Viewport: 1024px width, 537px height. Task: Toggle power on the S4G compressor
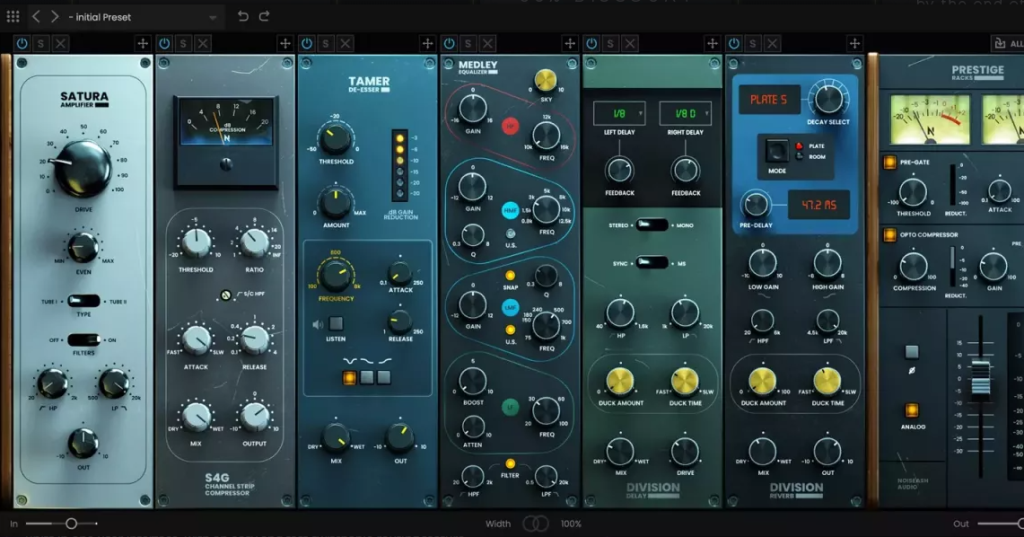pos(165,44)
